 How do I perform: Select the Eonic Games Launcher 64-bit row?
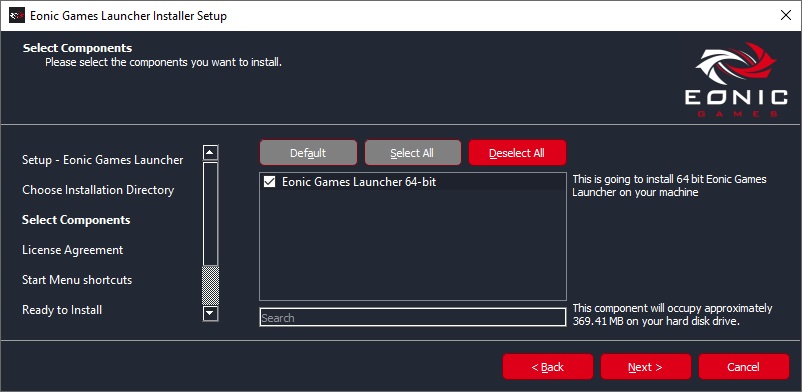coord(413,182)
